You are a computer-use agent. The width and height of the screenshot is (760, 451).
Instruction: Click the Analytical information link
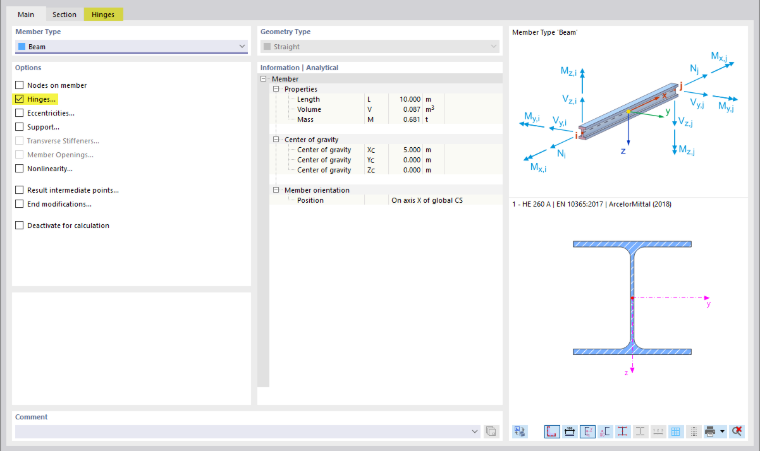click(322, 67)
